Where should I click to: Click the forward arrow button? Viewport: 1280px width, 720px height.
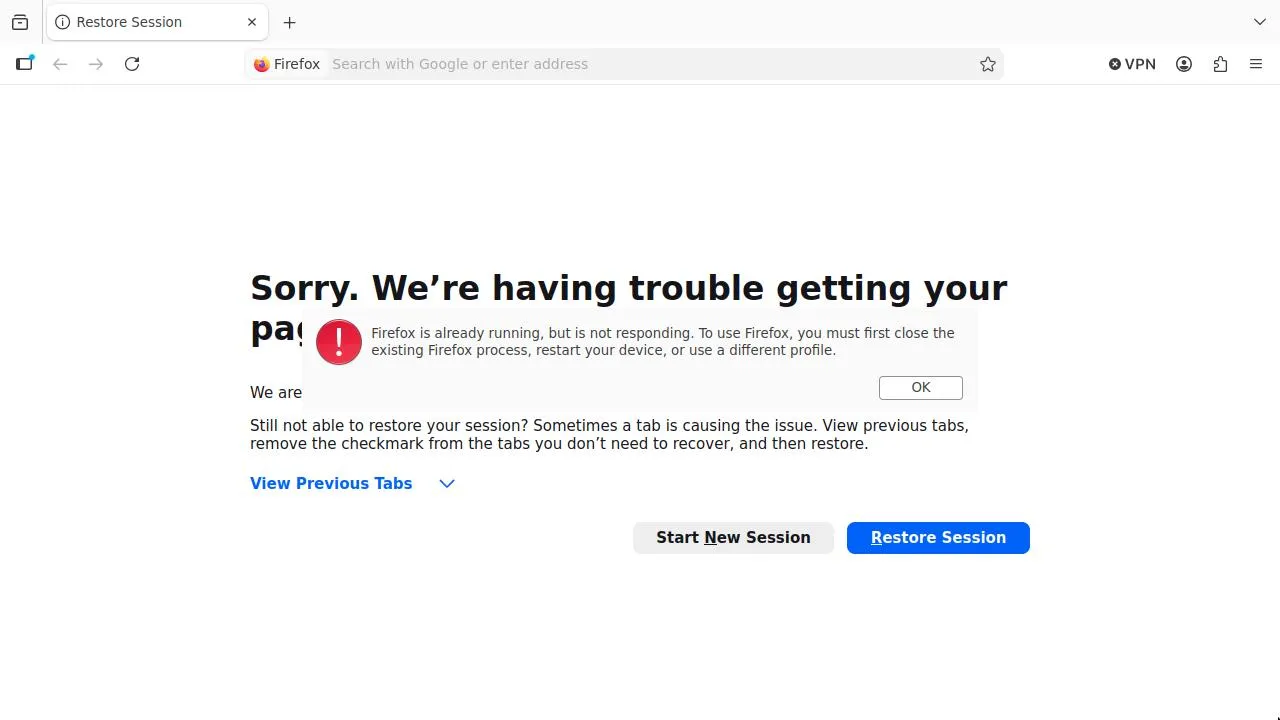pyautogui.click(x=96, y=64)
